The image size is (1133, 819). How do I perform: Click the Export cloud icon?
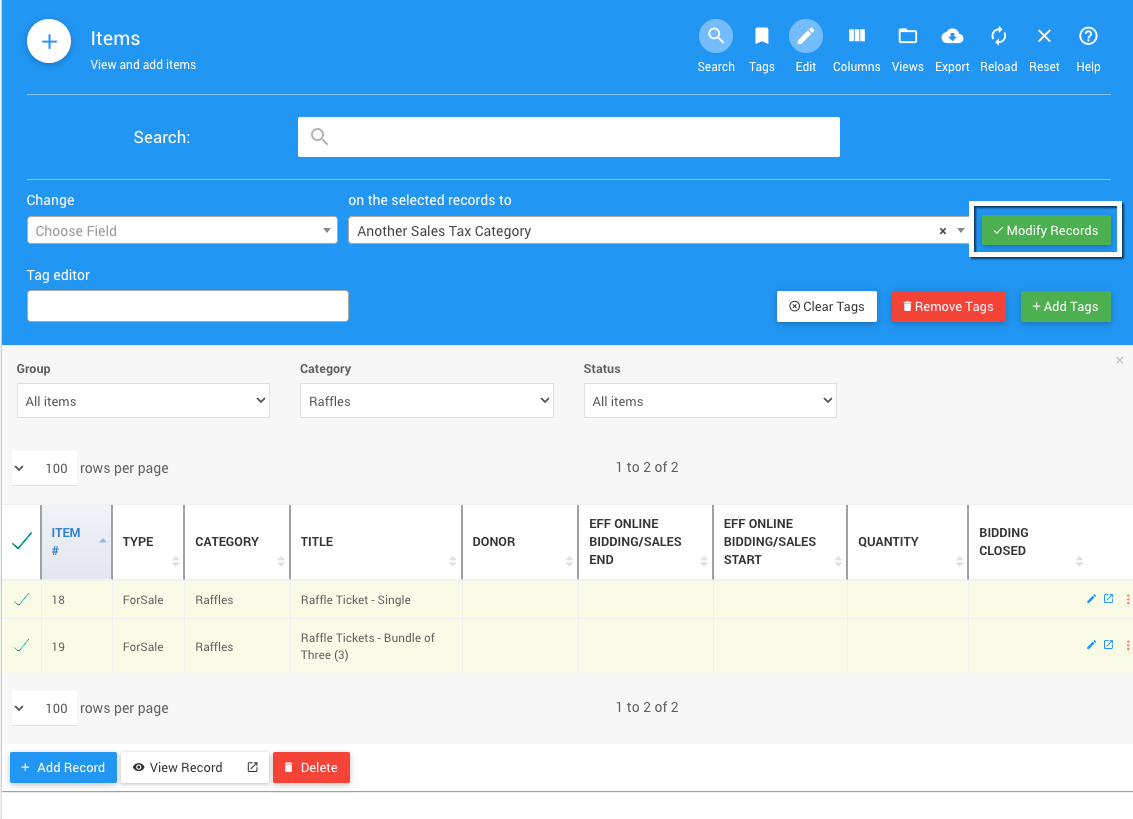point(952,37)
